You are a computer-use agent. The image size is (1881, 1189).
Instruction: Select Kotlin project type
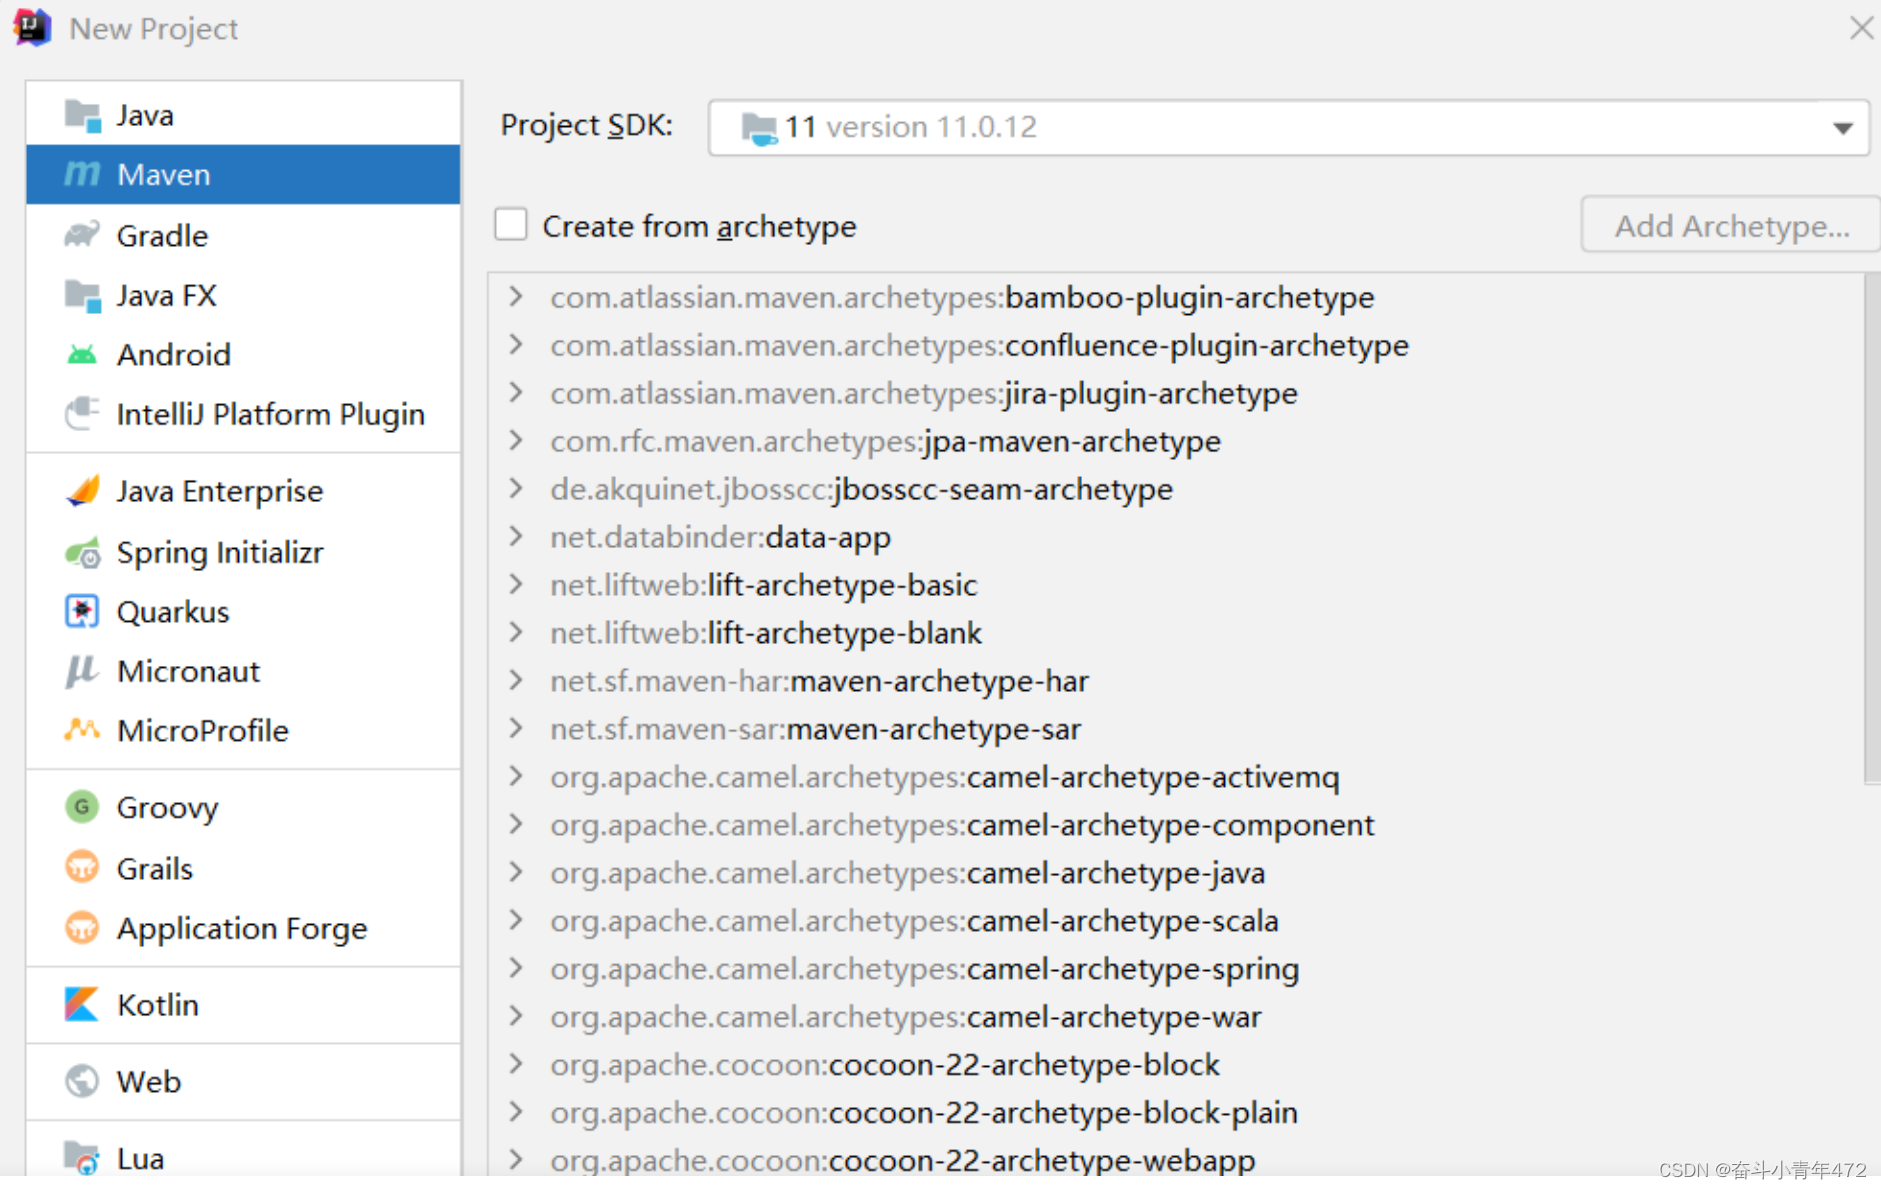(244, 1004)
